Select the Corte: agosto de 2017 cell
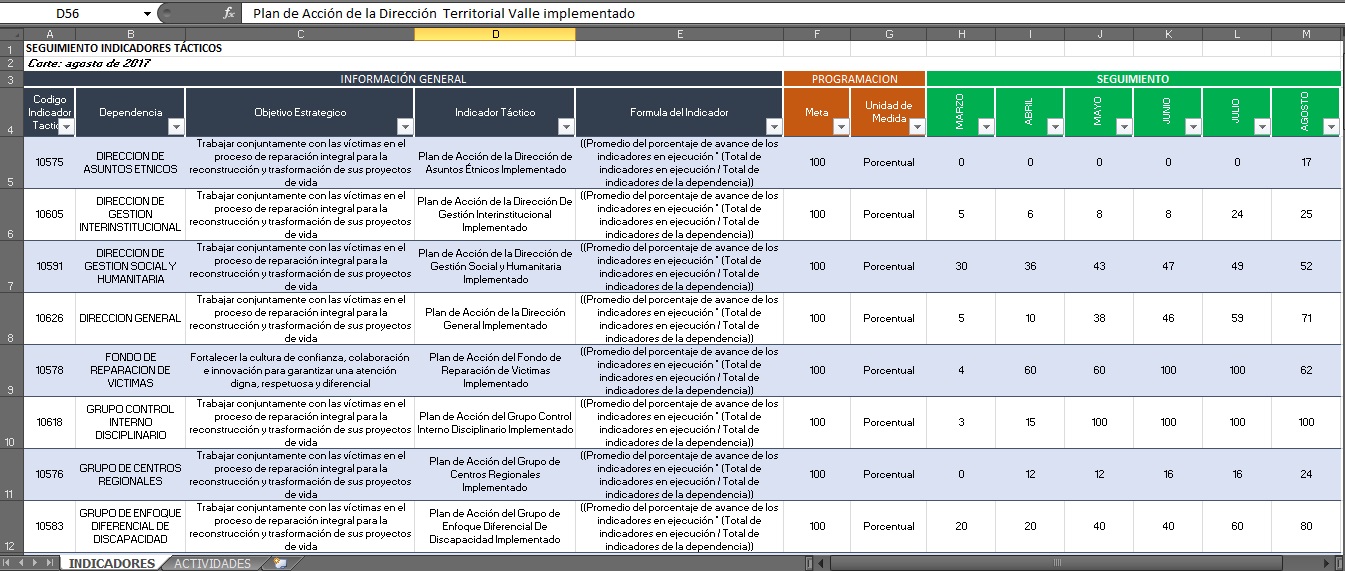 pos(90,63)
